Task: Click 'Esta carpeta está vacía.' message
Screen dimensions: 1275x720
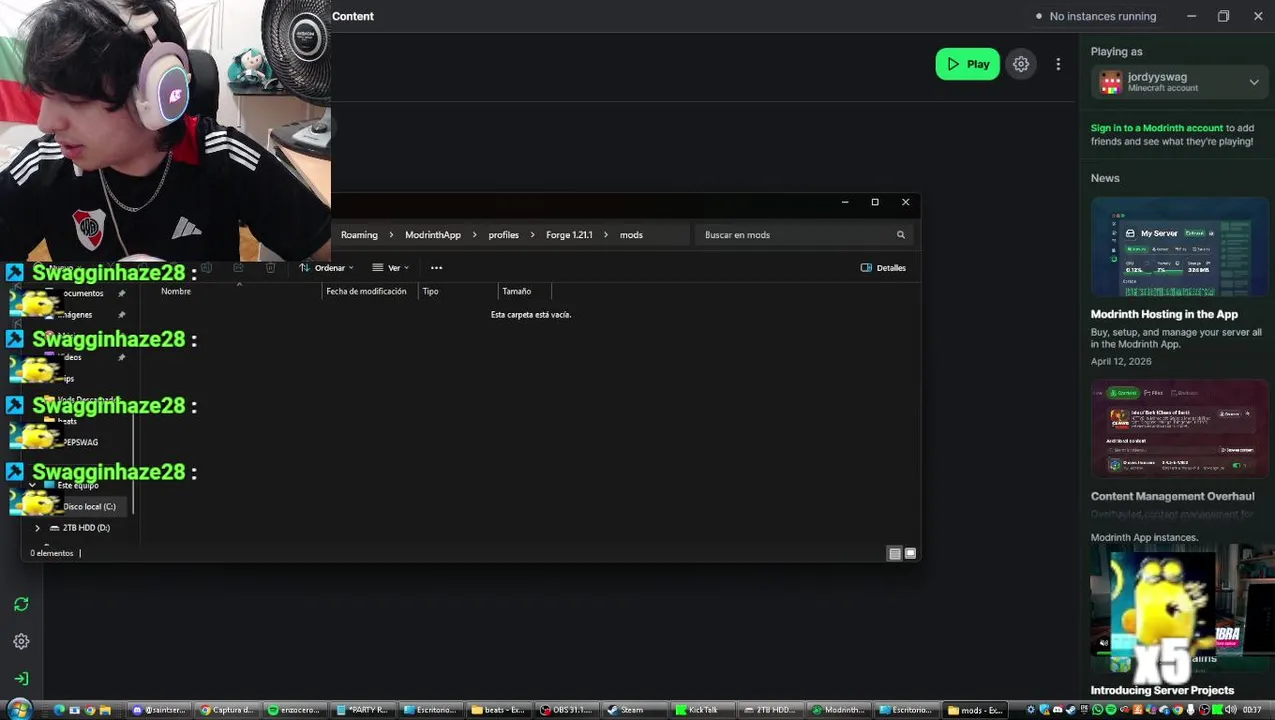Action: 531,315
